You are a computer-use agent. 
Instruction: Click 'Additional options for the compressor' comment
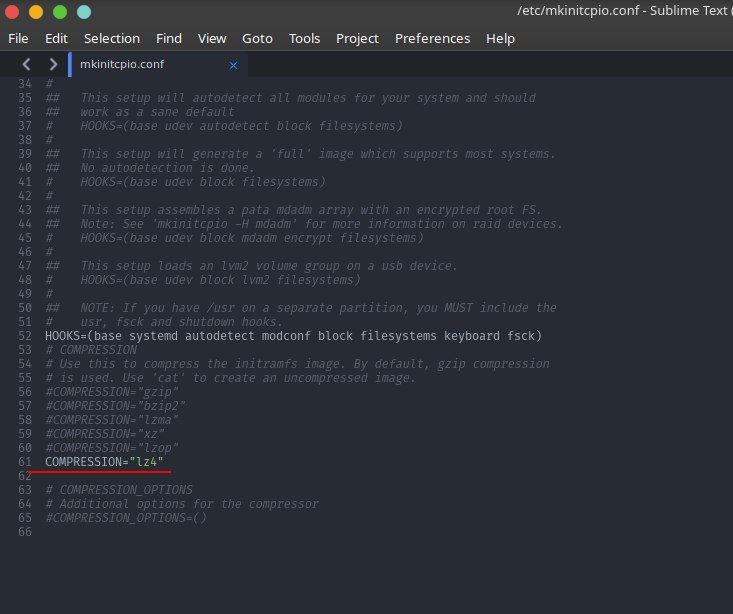pos(182,504)
